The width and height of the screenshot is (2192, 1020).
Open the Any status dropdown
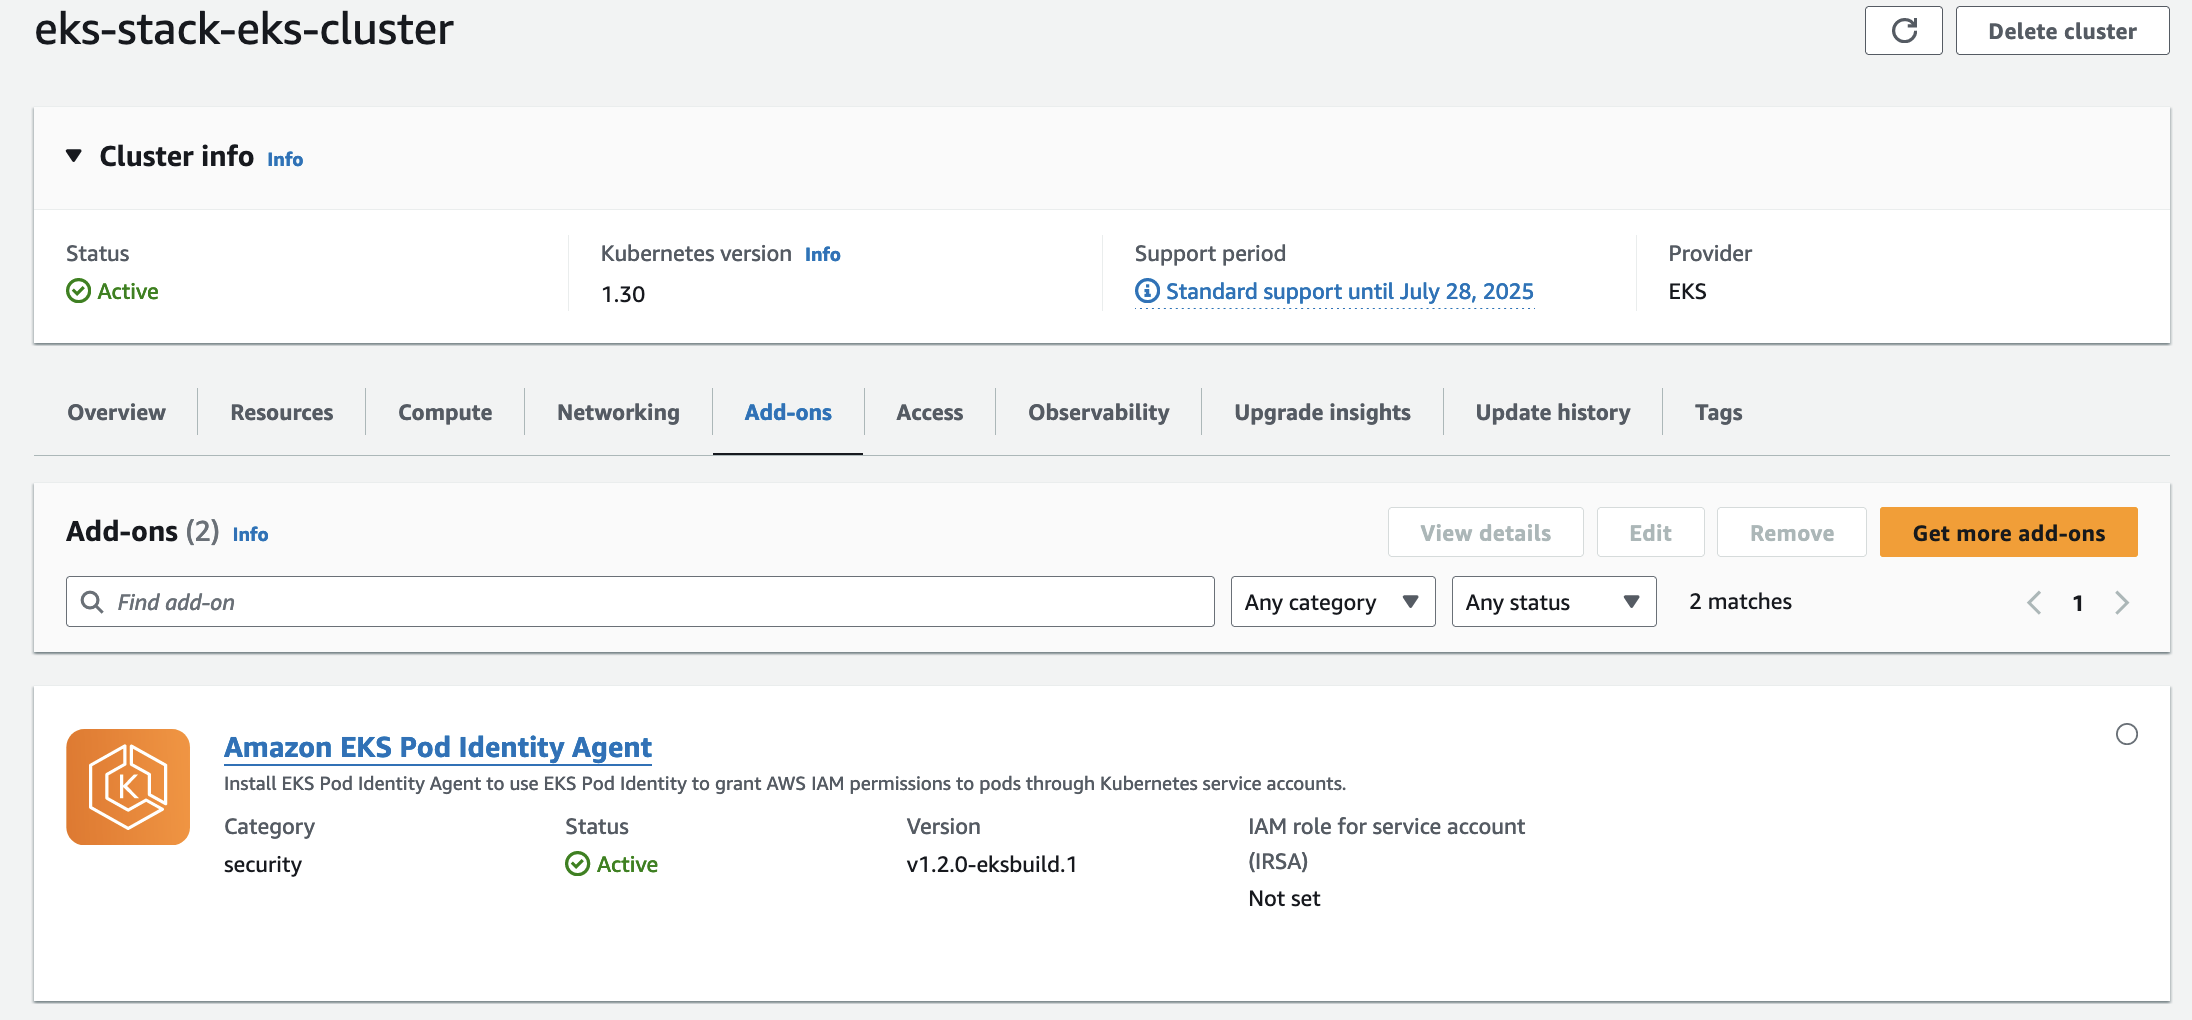[1554, 601]
